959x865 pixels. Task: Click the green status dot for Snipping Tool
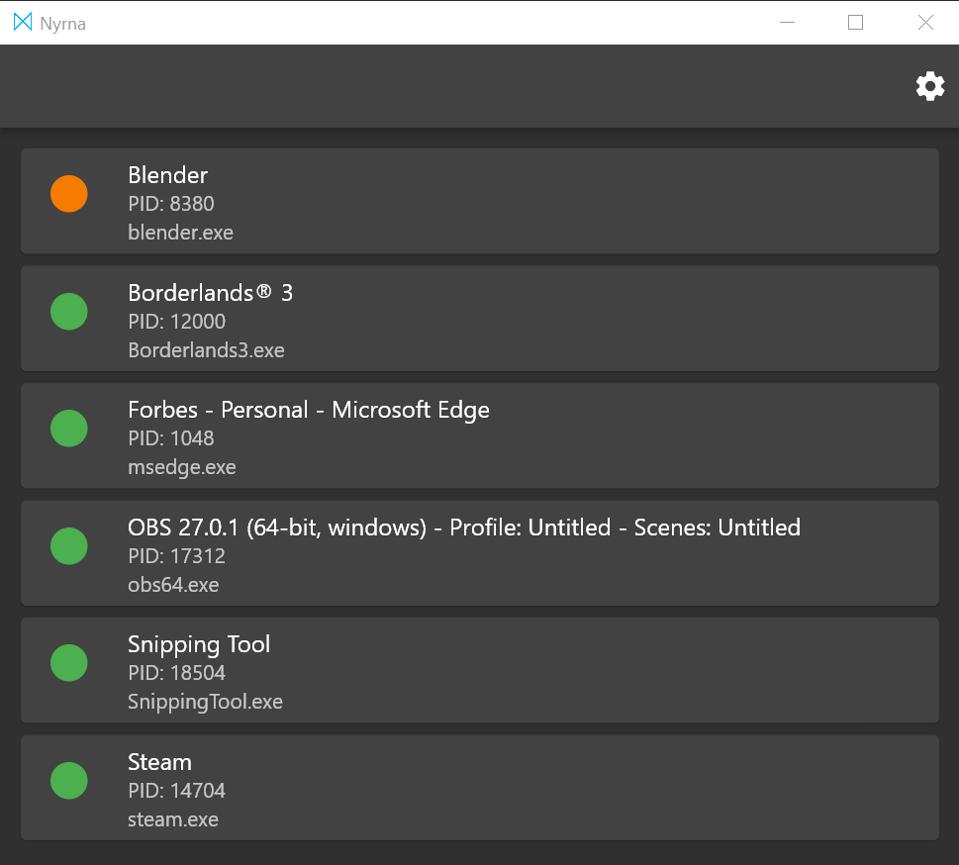[69, 663]
